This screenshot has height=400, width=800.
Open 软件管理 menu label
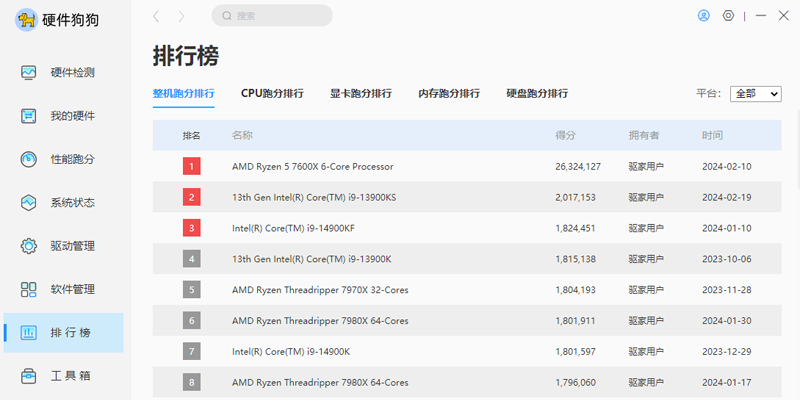[x=72, y=289]
